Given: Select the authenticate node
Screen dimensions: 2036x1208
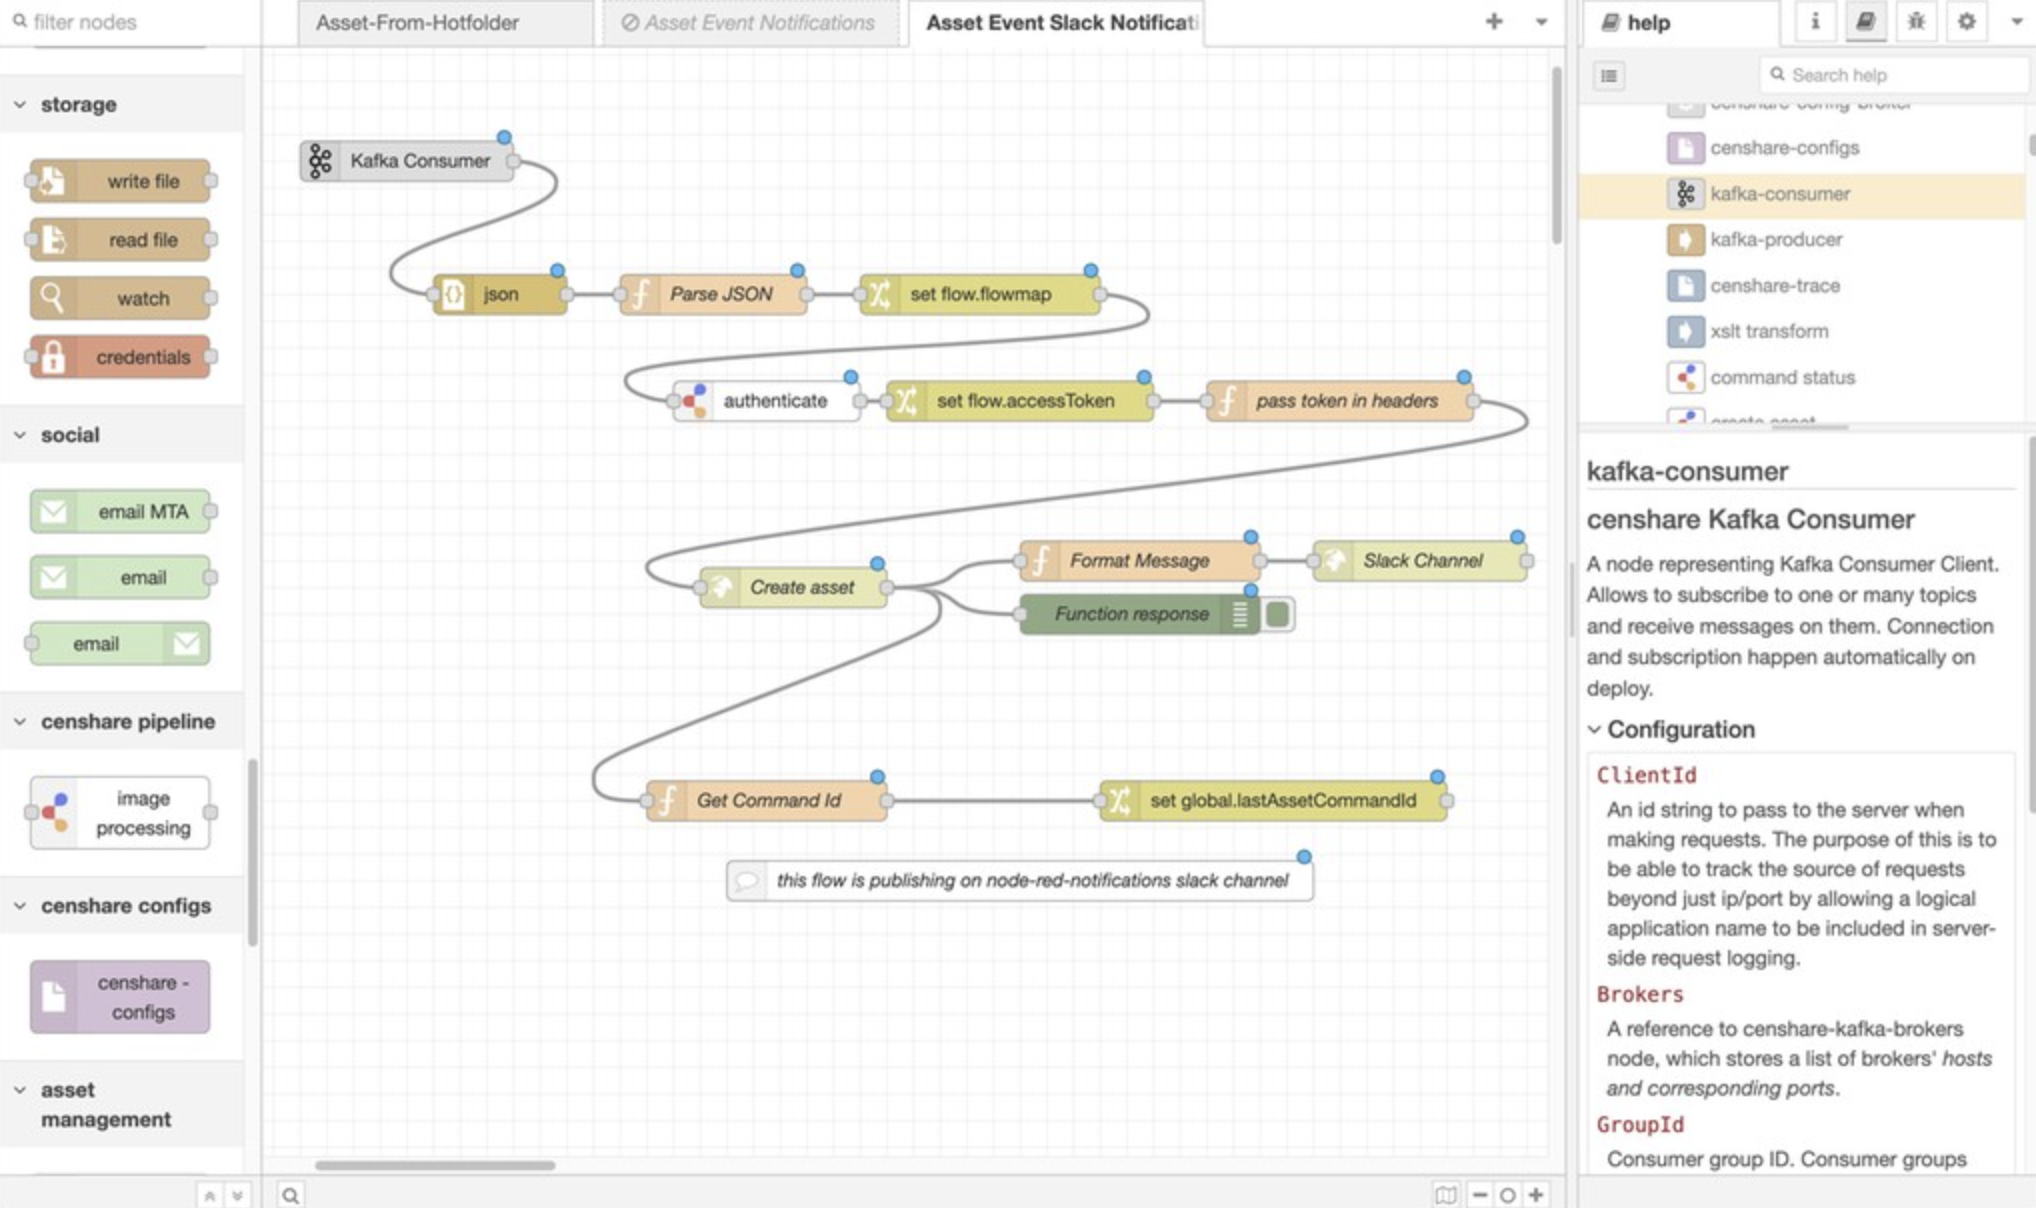Looking at the screenshot, I should 767,401.
